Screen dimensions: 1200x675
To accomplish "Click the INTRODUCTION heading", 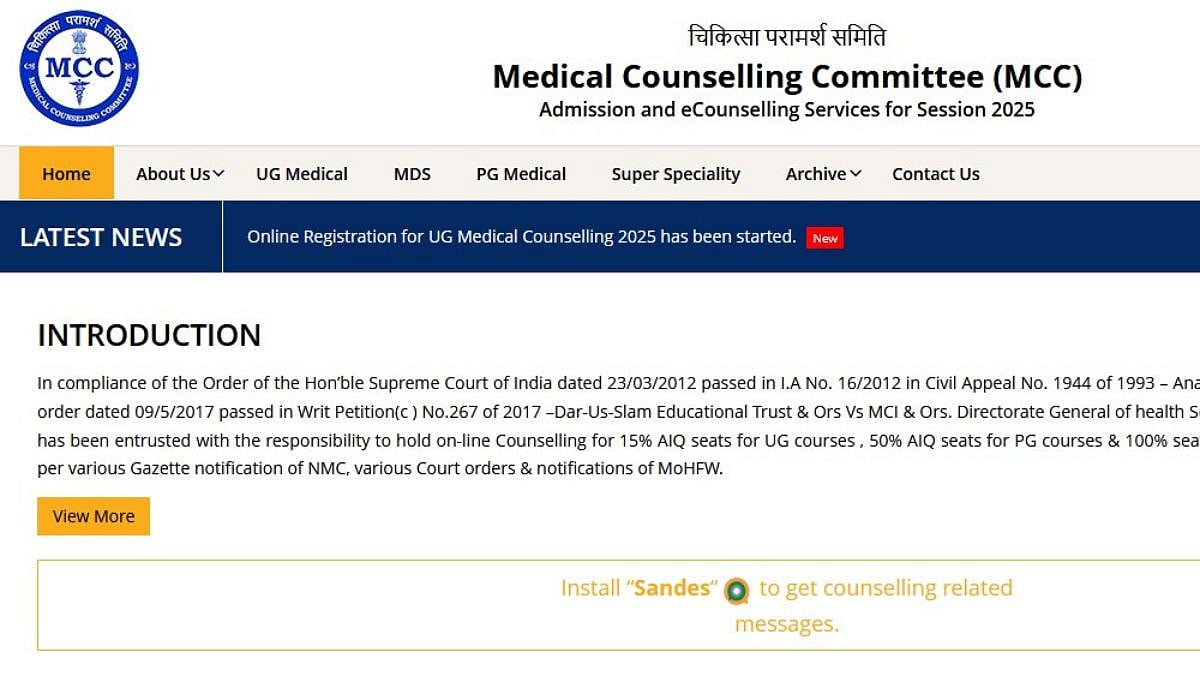I will tap(149, 335).
